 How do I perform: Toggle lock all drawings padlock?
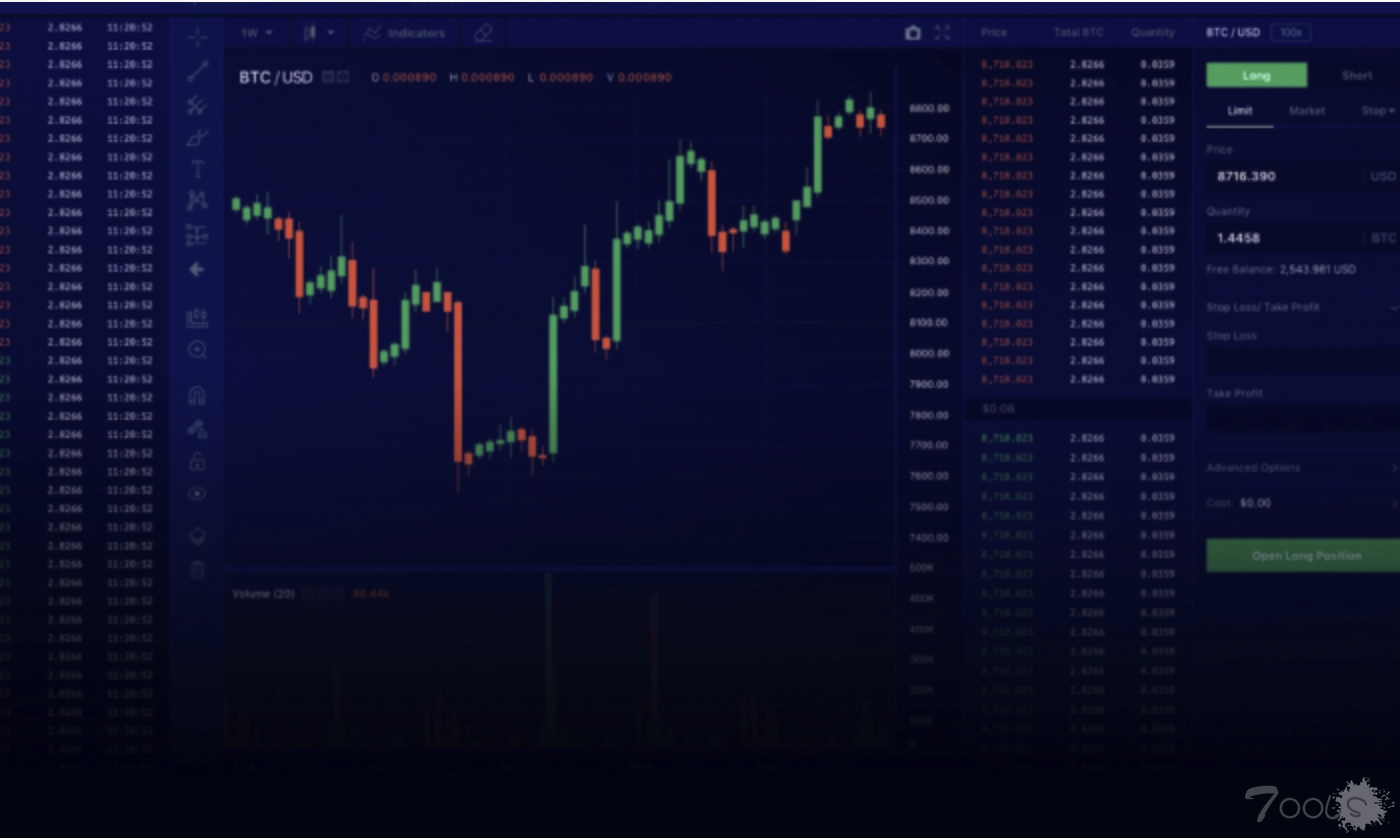197,461
